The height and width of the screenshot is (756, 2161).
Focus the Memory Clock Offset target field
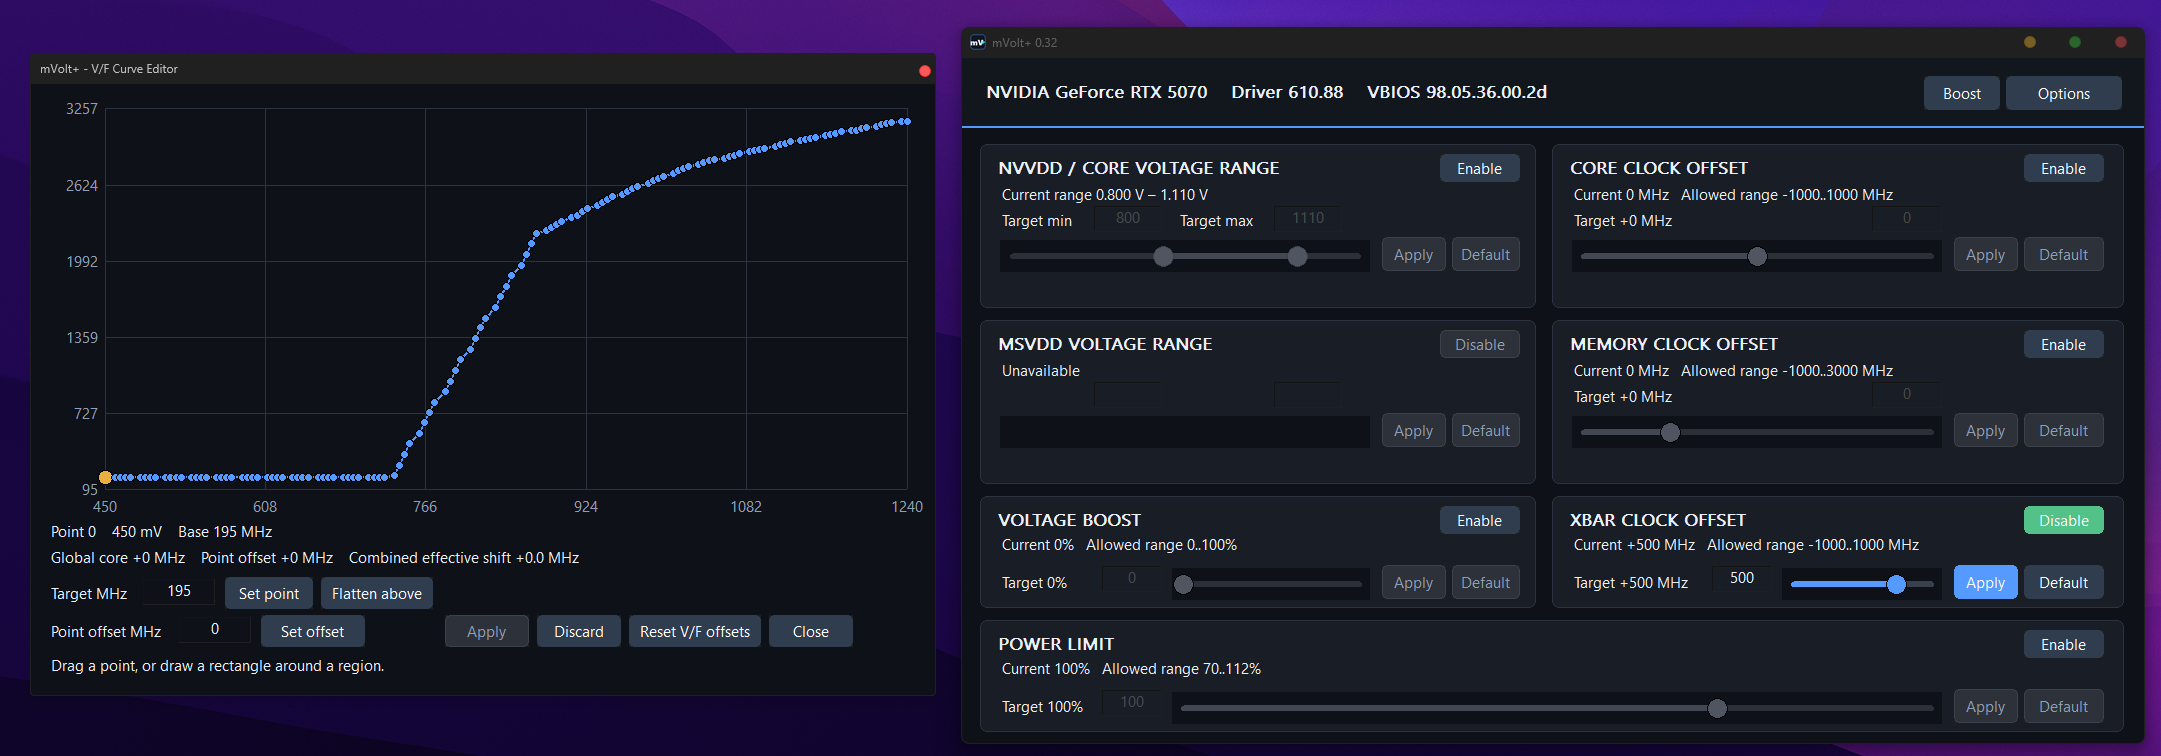(1907, 394)
